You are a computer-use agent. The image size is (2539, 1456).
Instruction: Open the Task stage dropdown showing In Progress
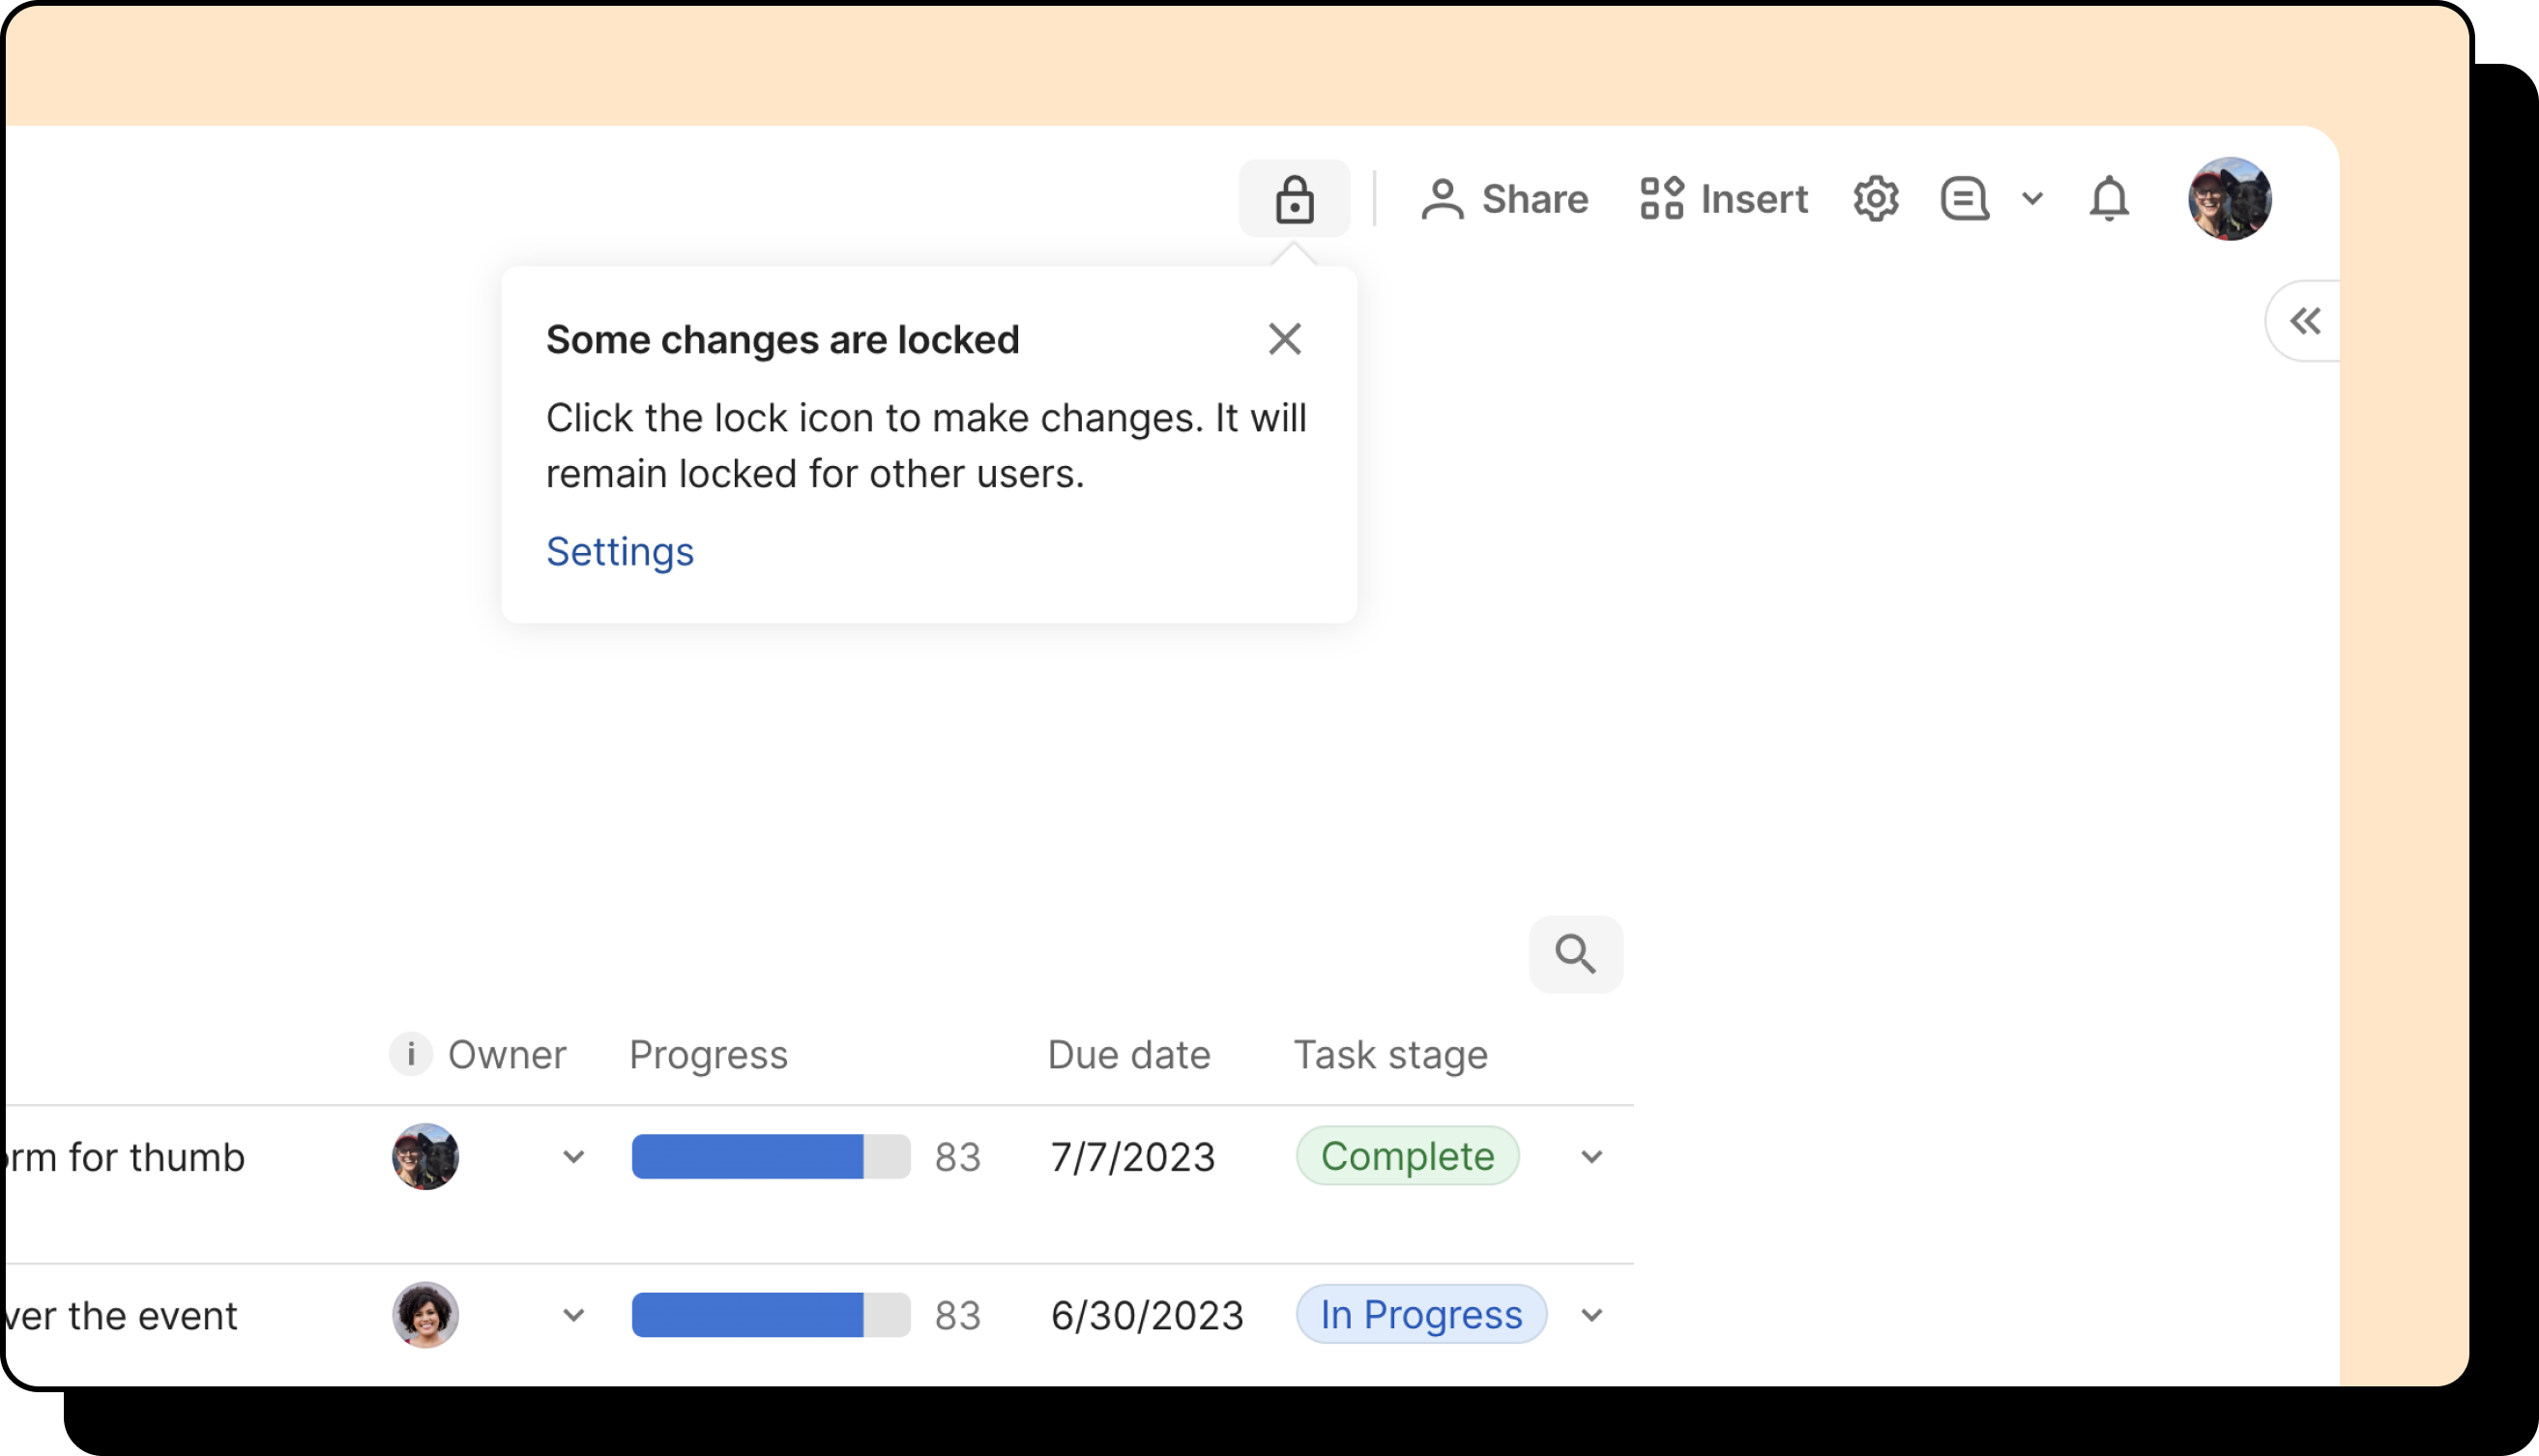(x=1591, y=1315)
